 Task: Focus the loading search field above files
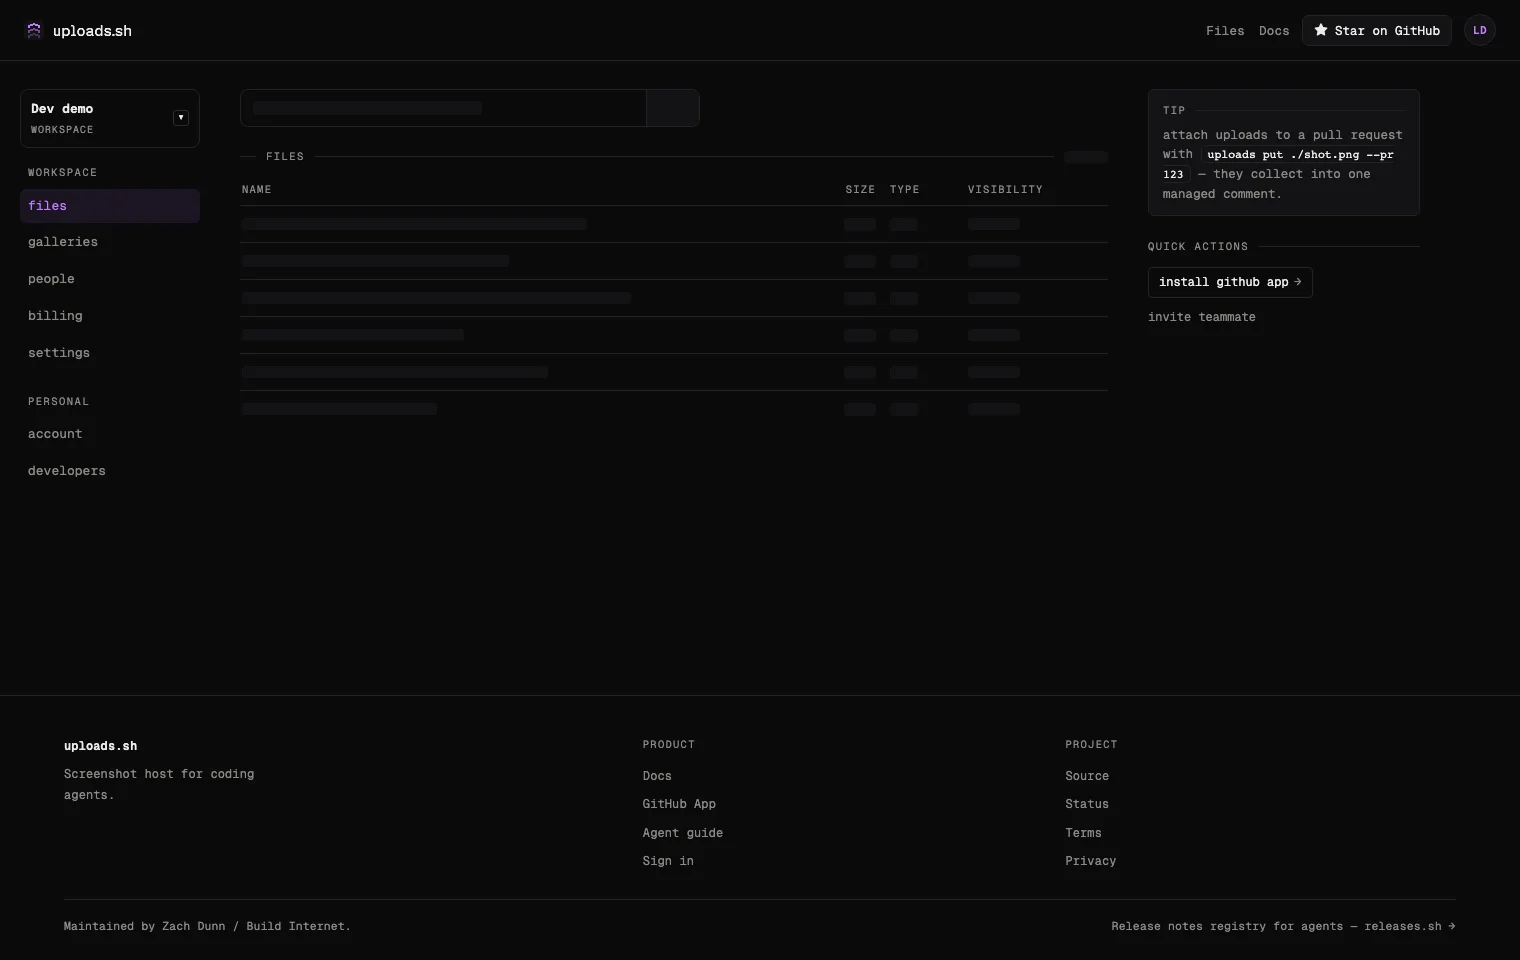point(443,108)
